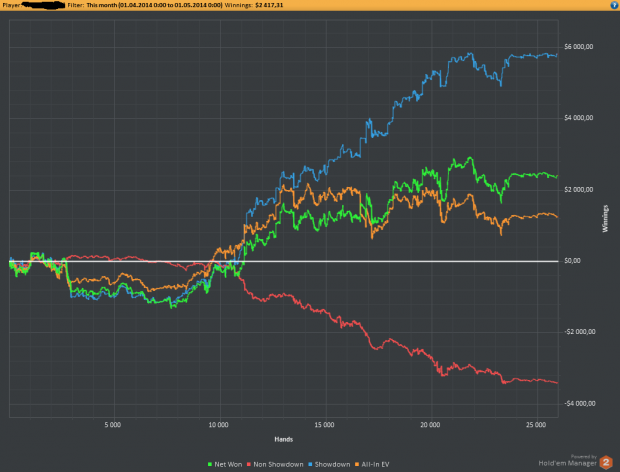The width and height of the screenshot is (620, 472).
Task: Click the 25 000 hands tick label
Action: pos(536,425)
